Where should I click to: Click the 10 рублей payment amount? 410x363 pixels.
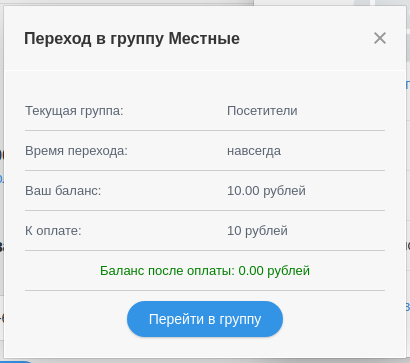257,231
